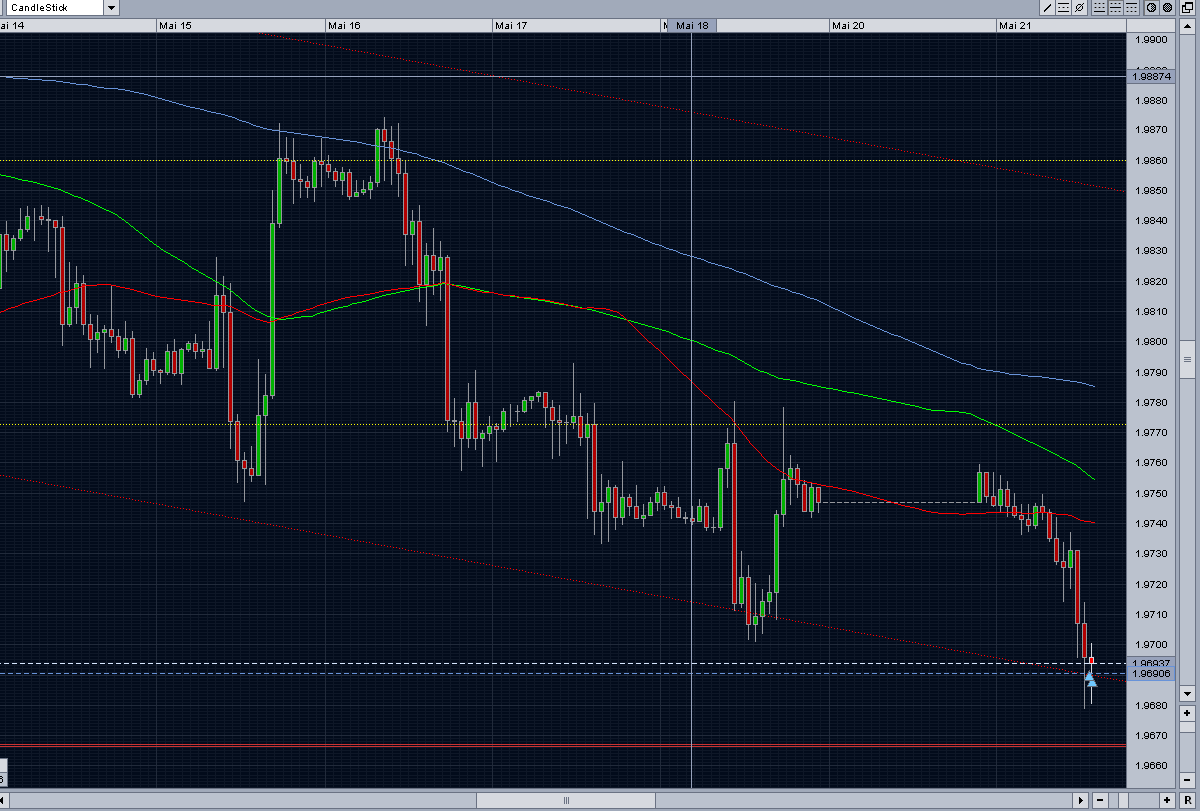Select the trendline drawing tool
Screen dimensions: 1200x811
coord(1047,7)
